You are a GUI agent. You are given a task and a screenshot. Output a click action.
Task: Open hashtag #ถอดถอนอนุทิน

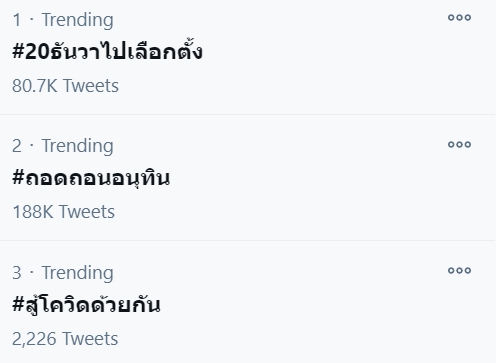[91, 178]
